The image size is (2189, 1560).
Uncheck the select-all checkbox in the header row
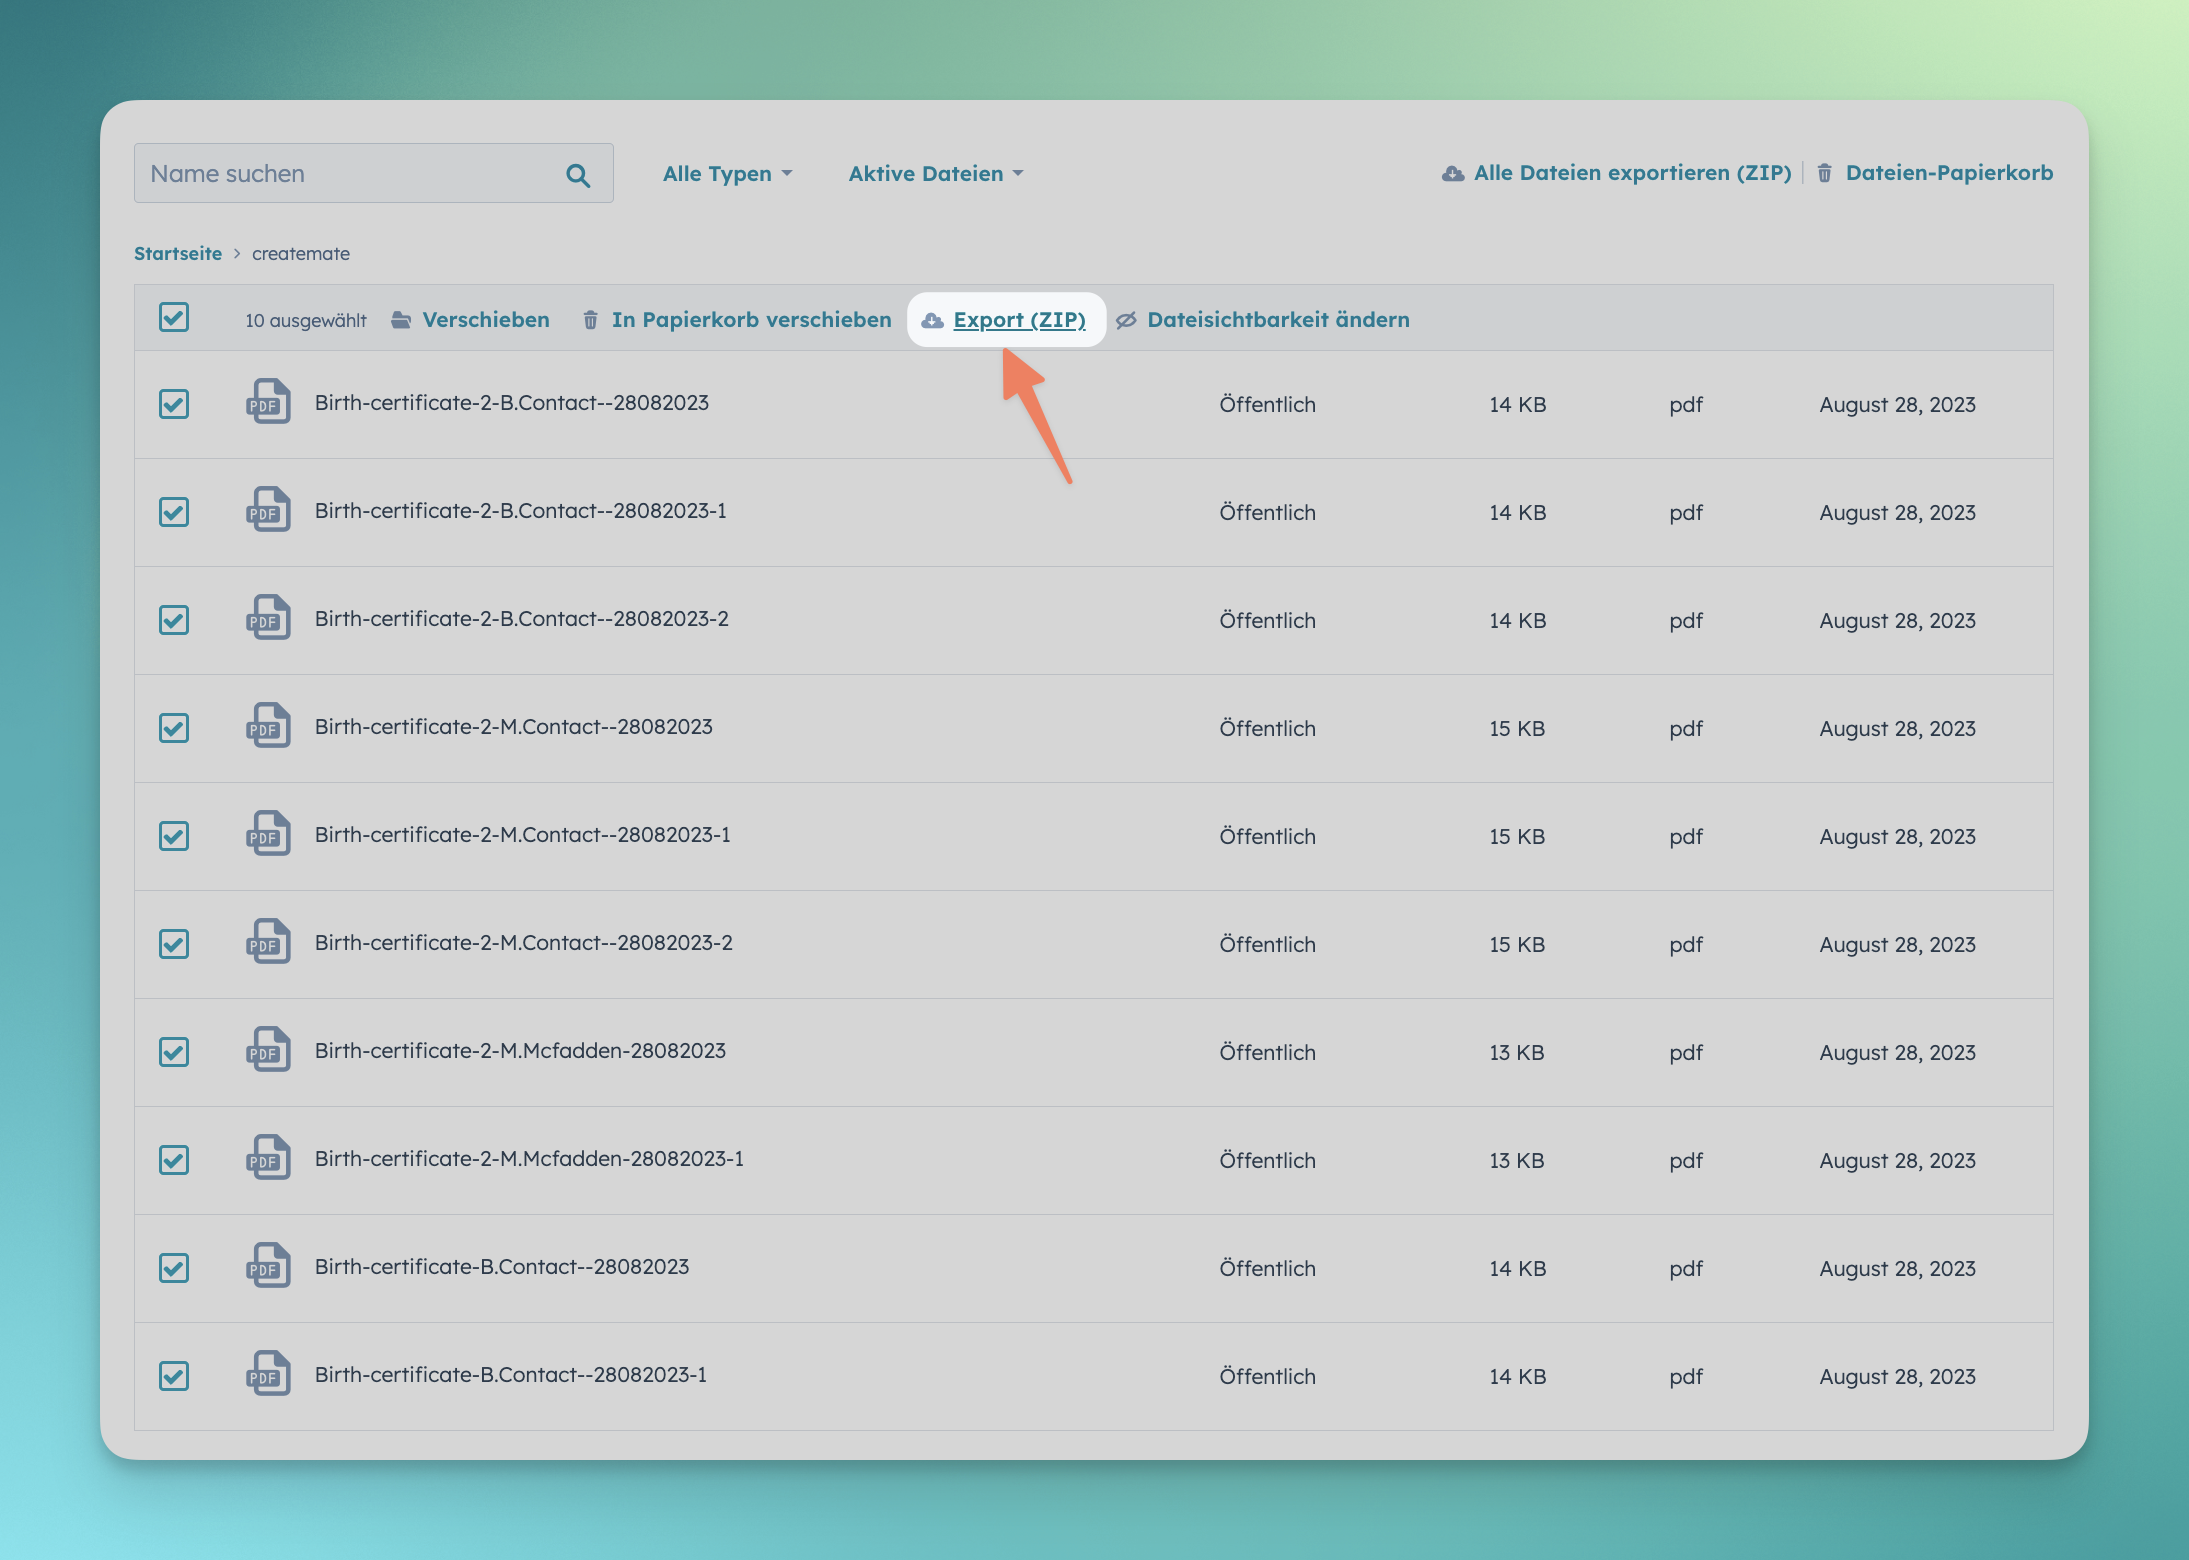[174, 318]
